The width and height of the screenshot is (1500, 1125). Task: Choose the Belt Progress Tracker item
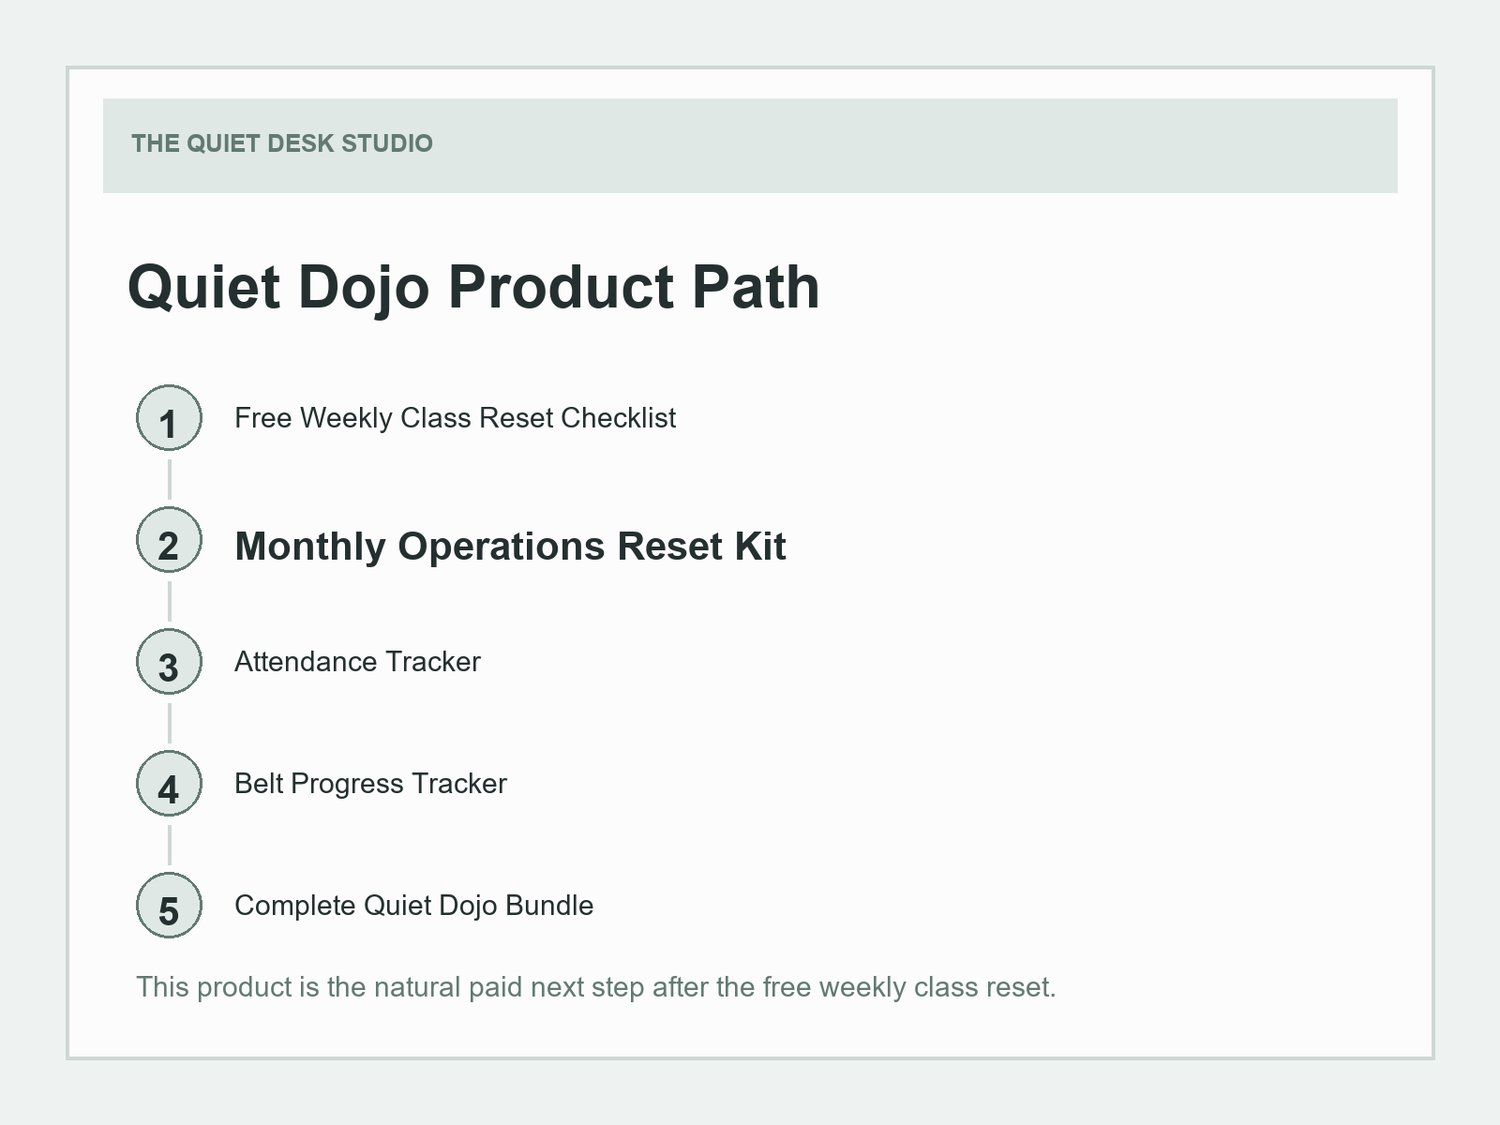(370, 784)
